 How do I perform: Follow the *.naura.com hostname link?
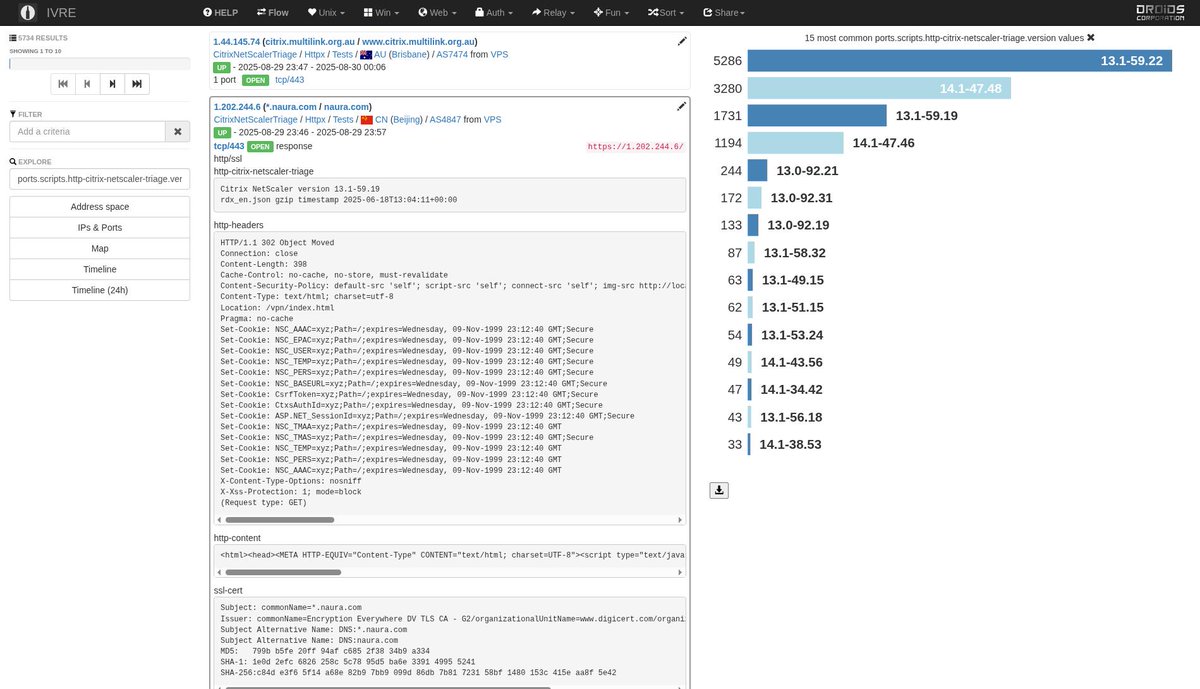[x=292, y=107]
